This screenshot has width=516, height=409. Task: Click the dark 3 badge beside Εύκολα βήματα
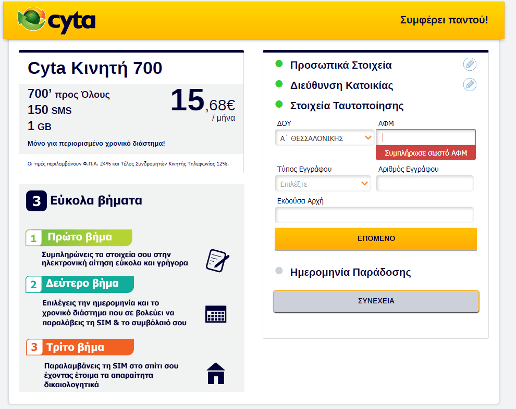[x=36, y=201]
